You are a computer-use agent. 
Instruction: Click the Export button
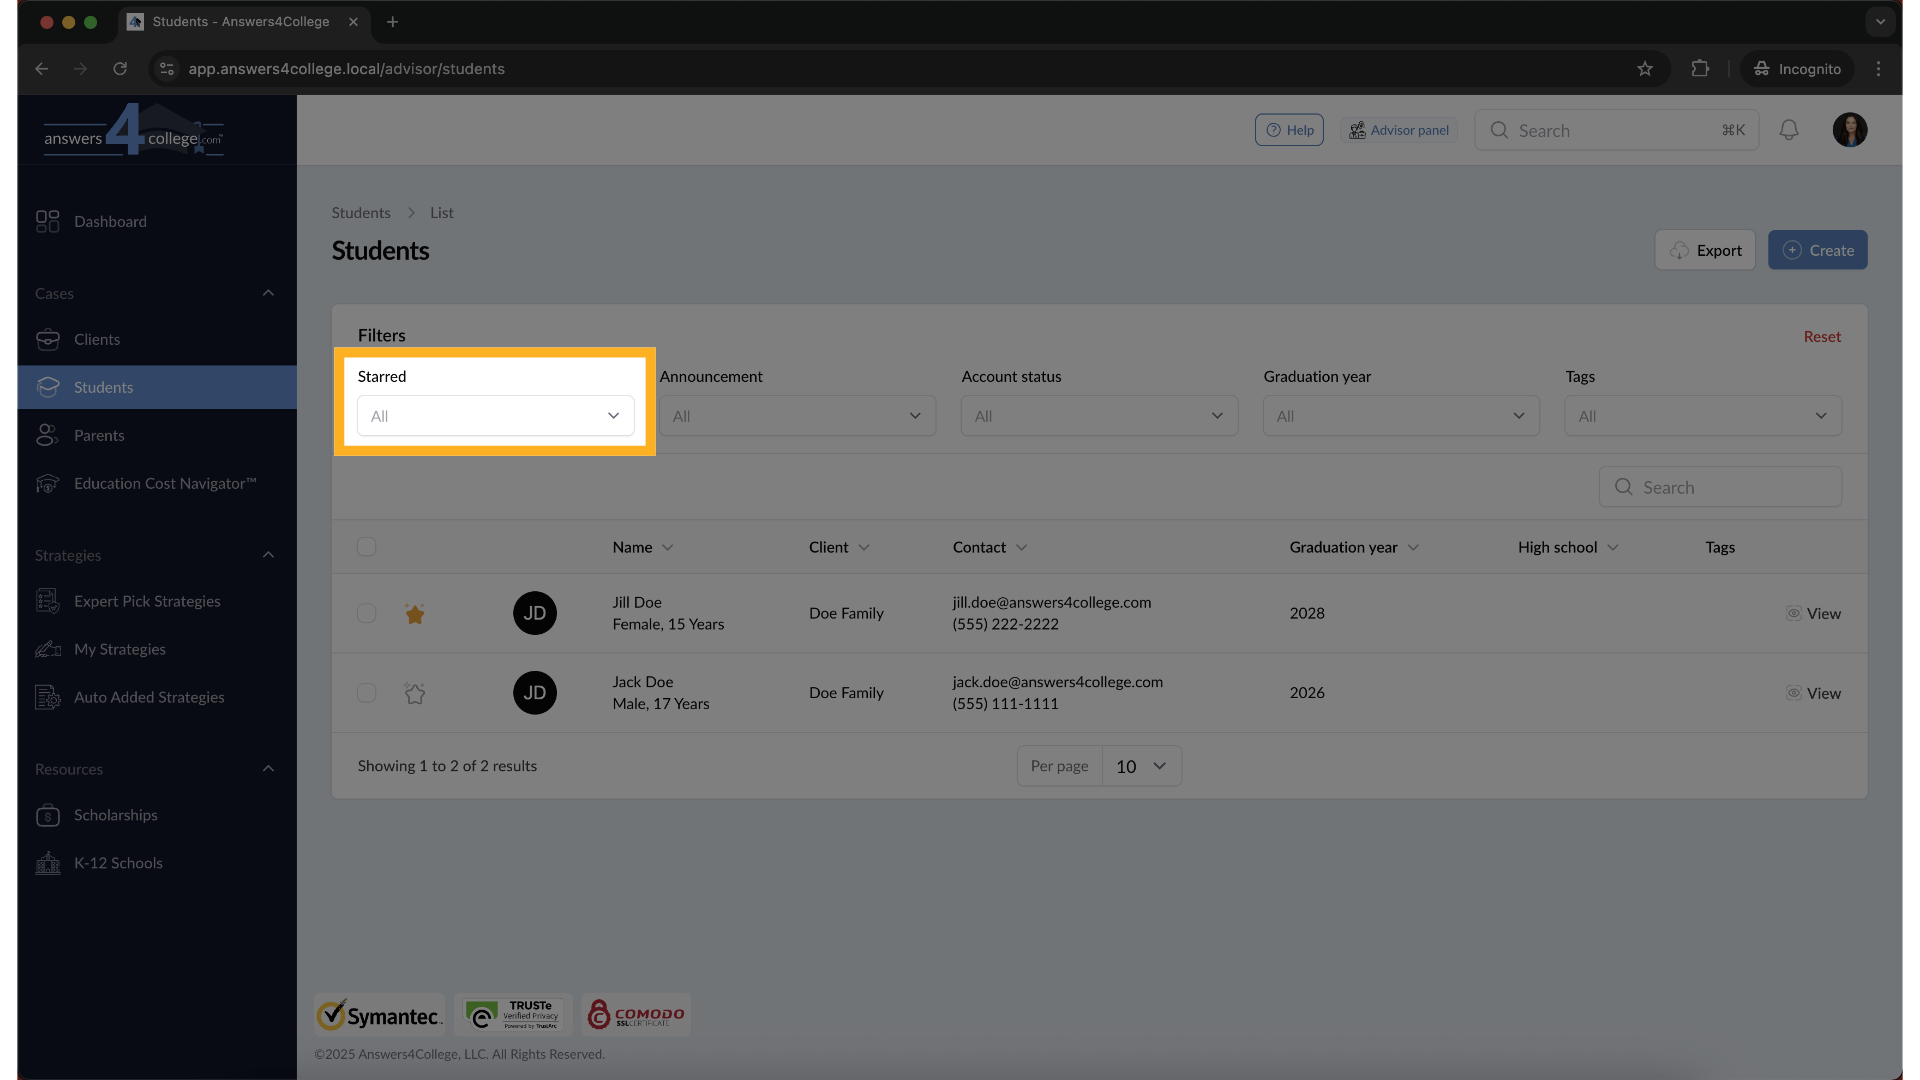tap(1705, 250)
